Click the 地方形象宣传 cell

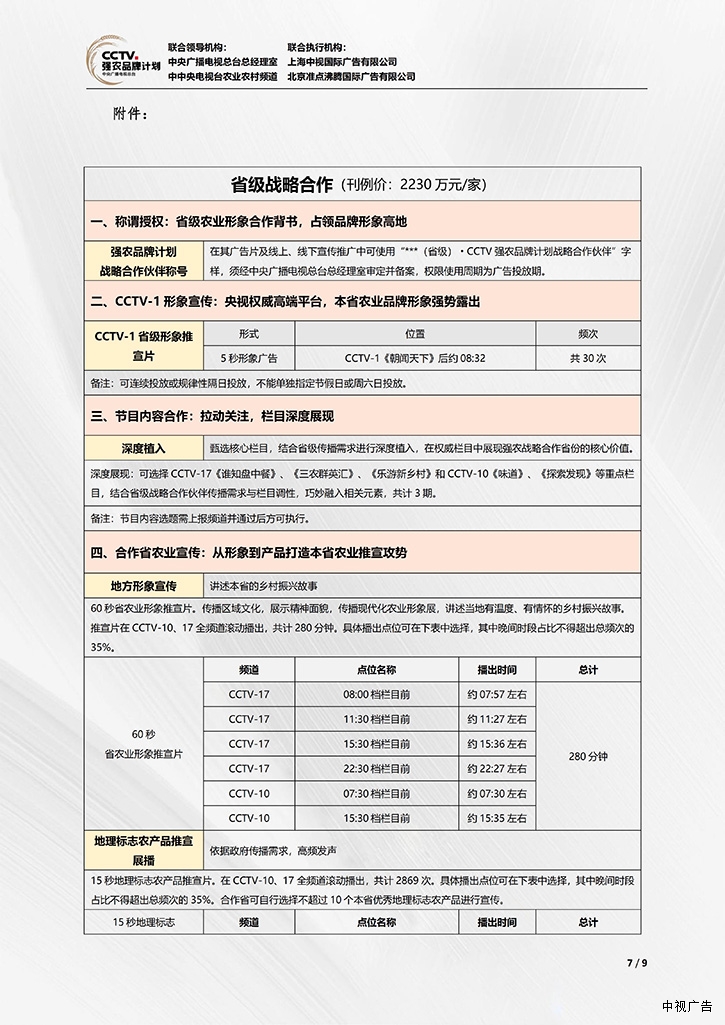[x=144, y=586]
